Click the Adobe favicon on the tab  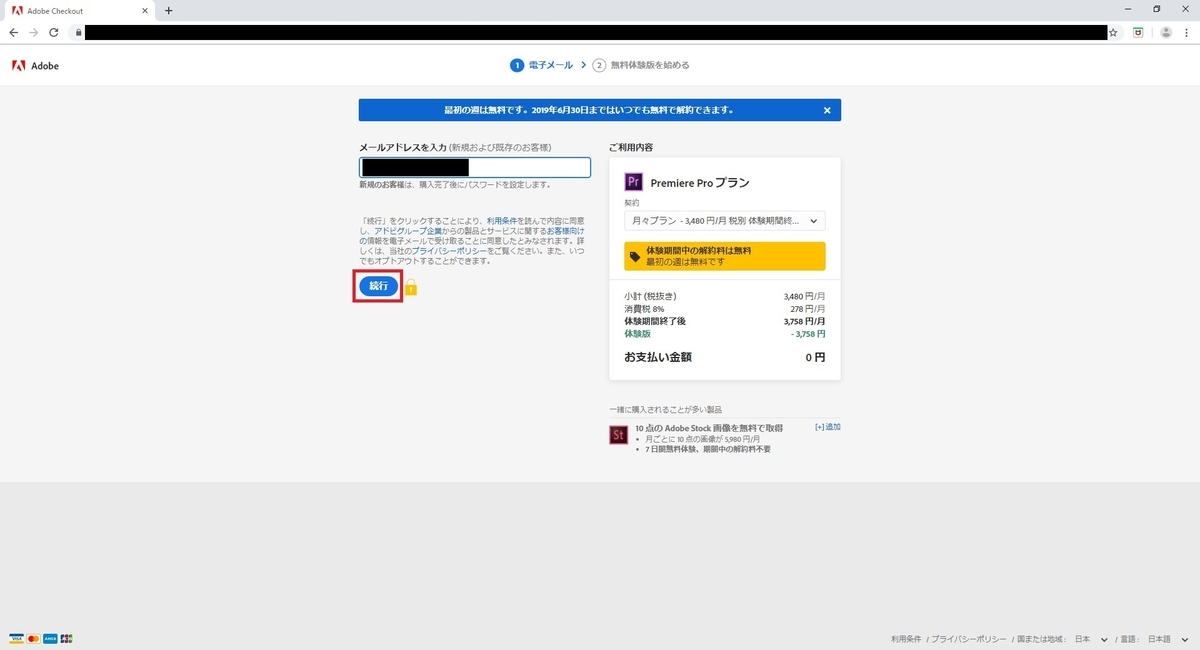(18, 10)
